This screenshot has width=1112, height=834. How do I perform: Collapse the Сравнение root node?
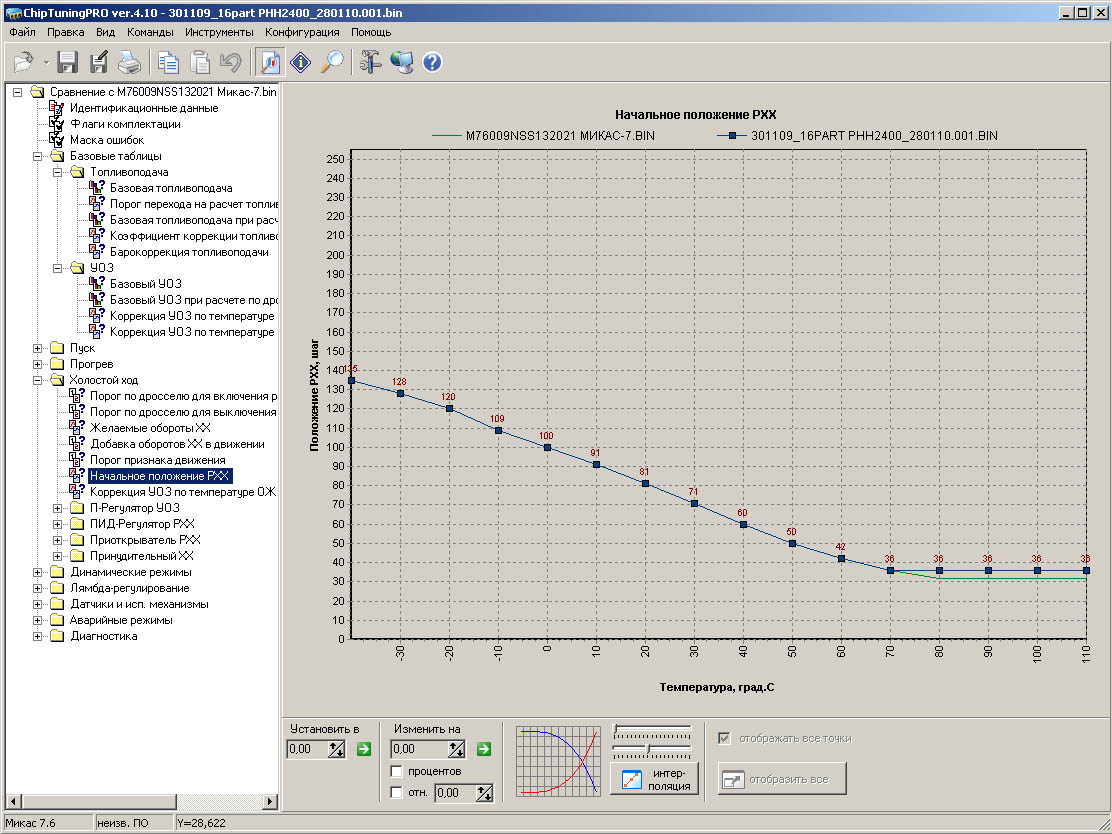pos(18,92)
